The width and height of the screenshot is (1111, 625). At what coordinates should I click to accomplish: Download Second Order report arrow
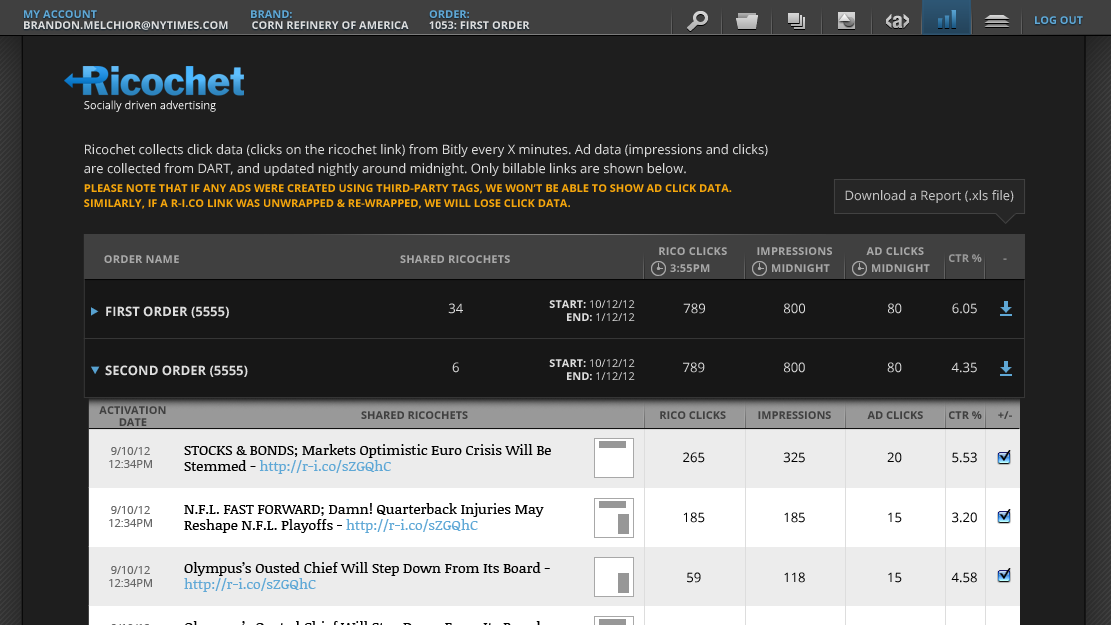[1005, 368]
